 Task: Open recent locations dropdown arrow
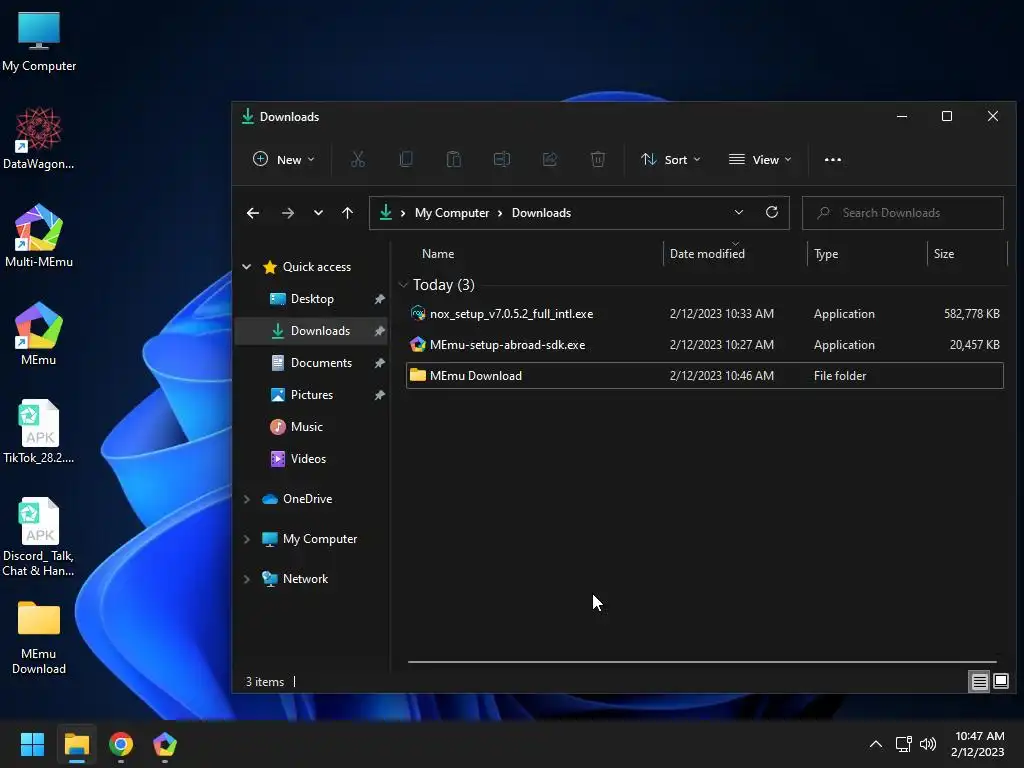point(318,213)
